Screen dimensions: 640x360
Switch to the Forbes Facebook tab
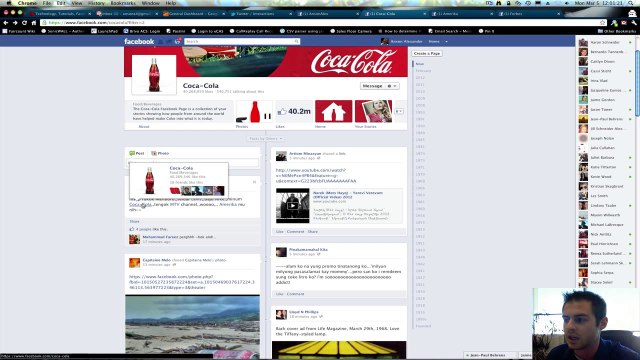click(x=530, y=13)
